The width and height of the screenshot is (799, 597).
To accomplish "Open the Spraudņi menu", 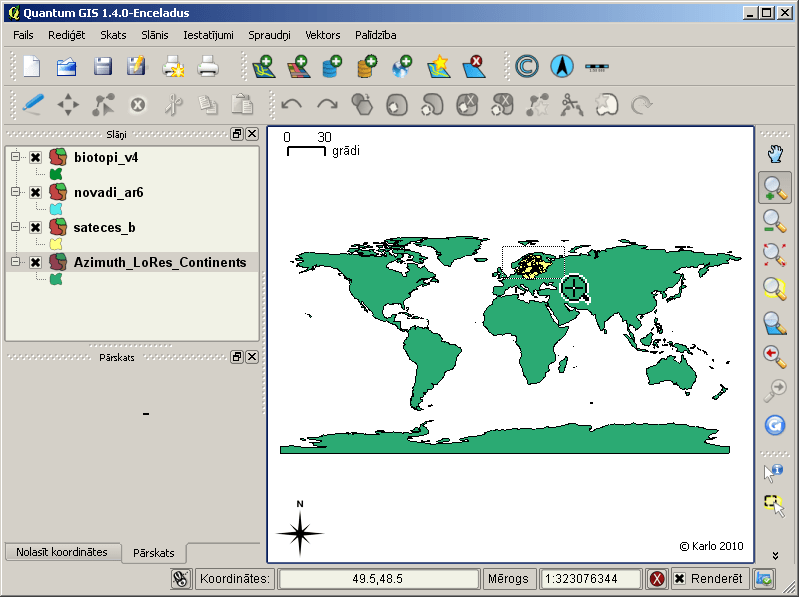I will point(269,35).
